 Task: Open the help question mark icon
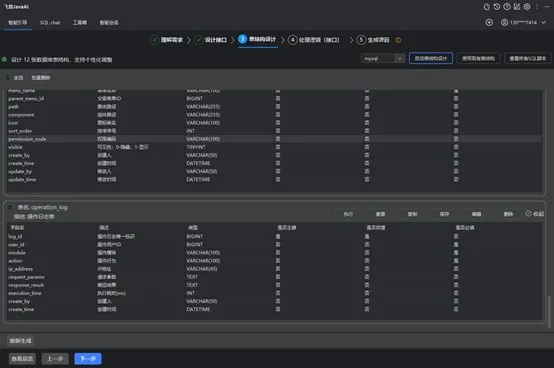507,7
